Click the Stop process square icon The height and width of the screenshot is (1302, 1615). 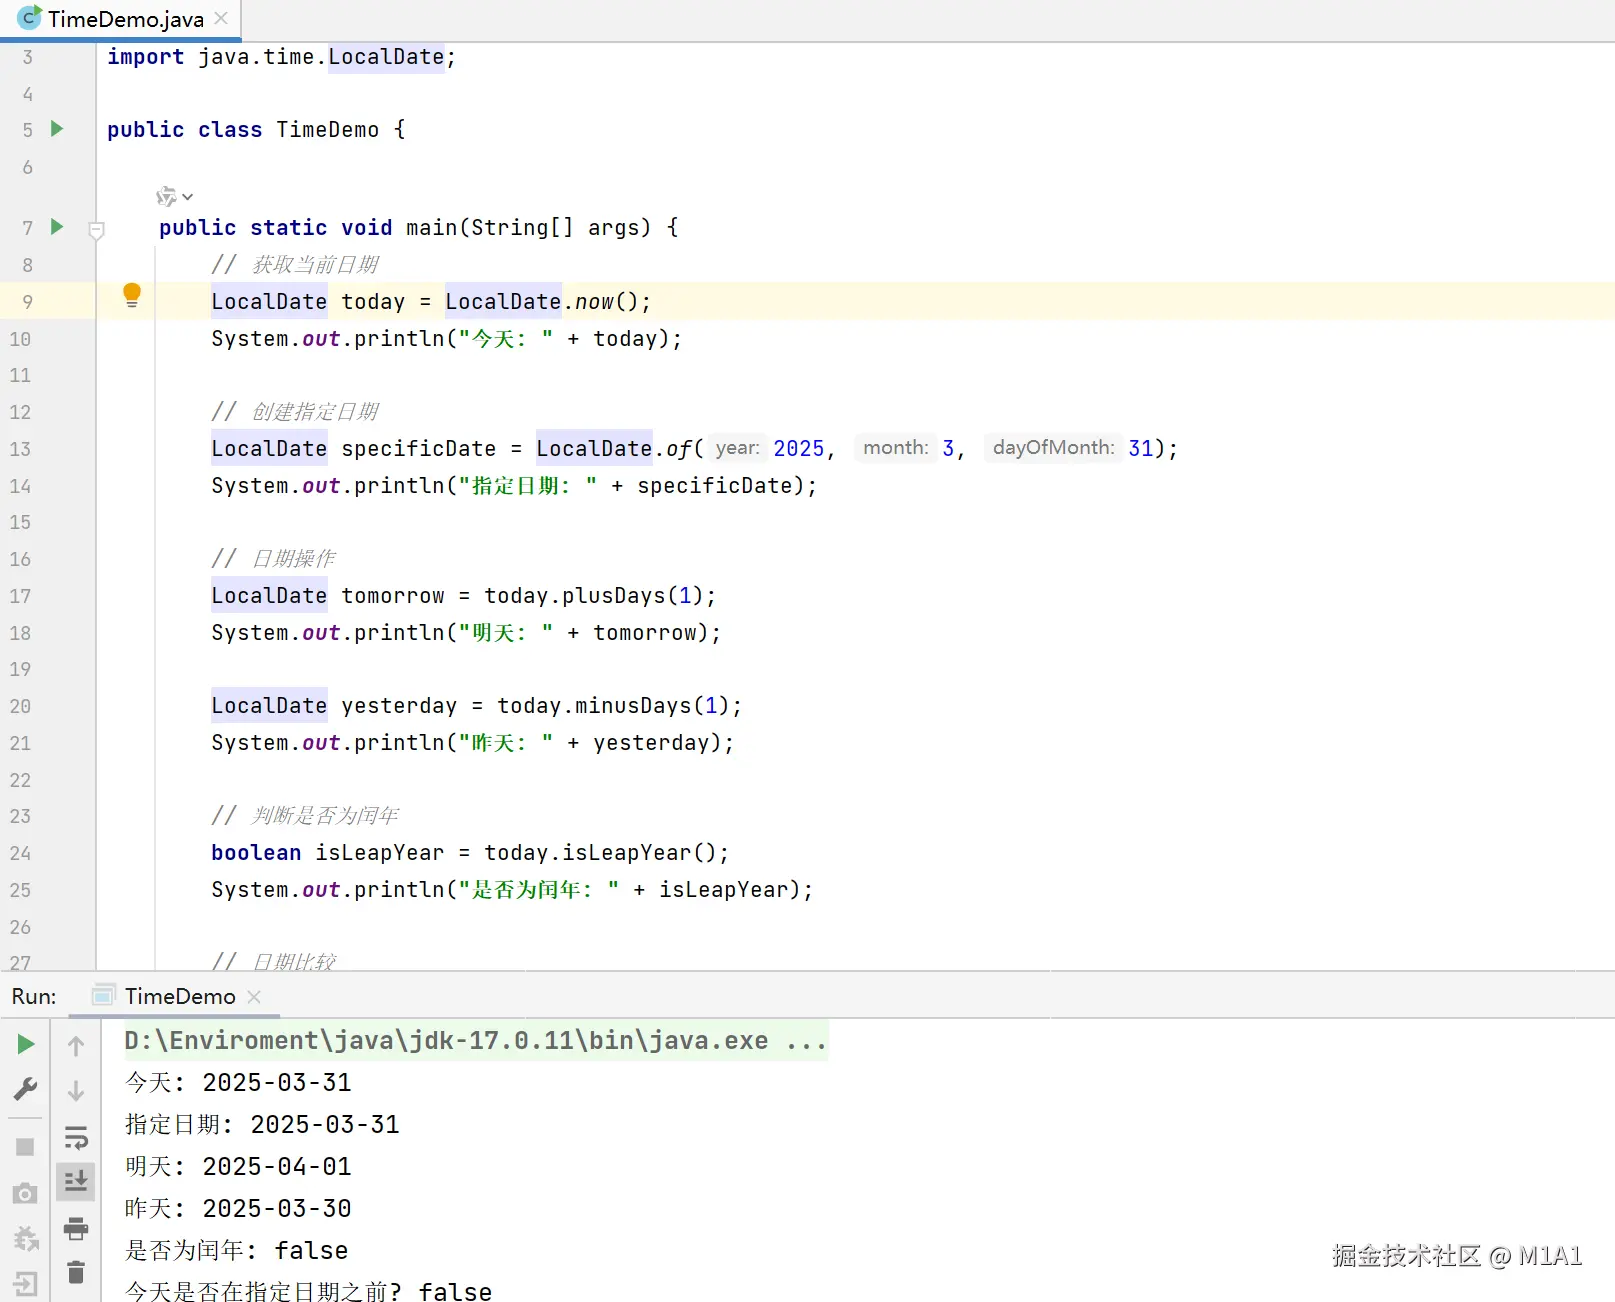coord(26,1147)
